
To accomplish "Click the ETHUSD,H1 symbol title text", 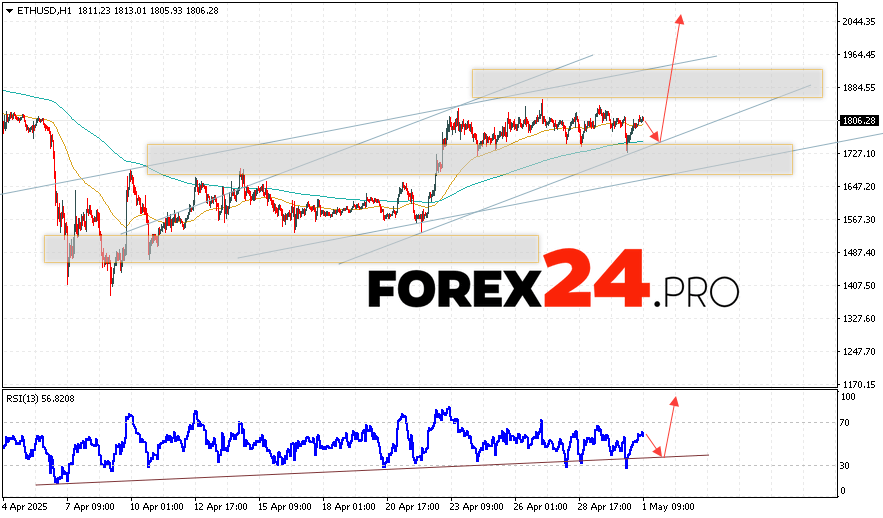I will point(42,10).
